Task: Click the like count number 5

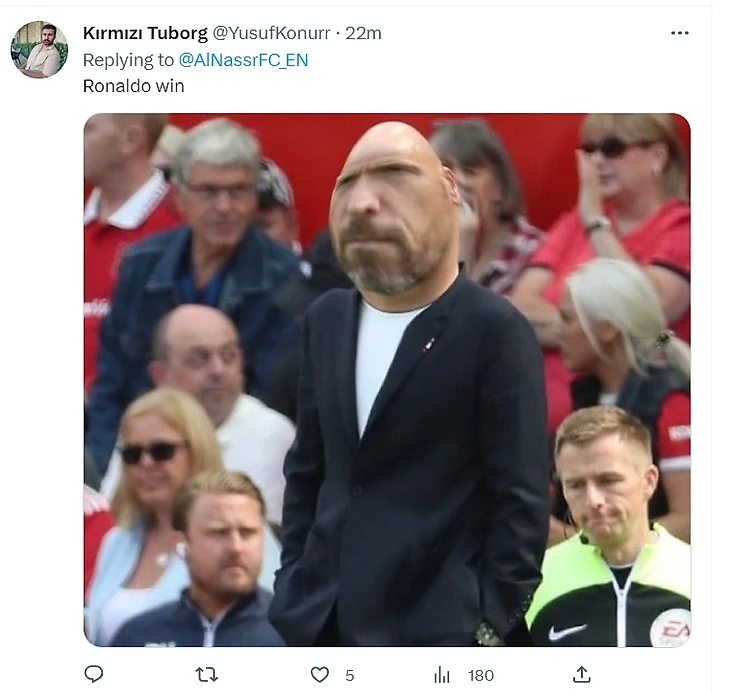Action: (350, 675)
